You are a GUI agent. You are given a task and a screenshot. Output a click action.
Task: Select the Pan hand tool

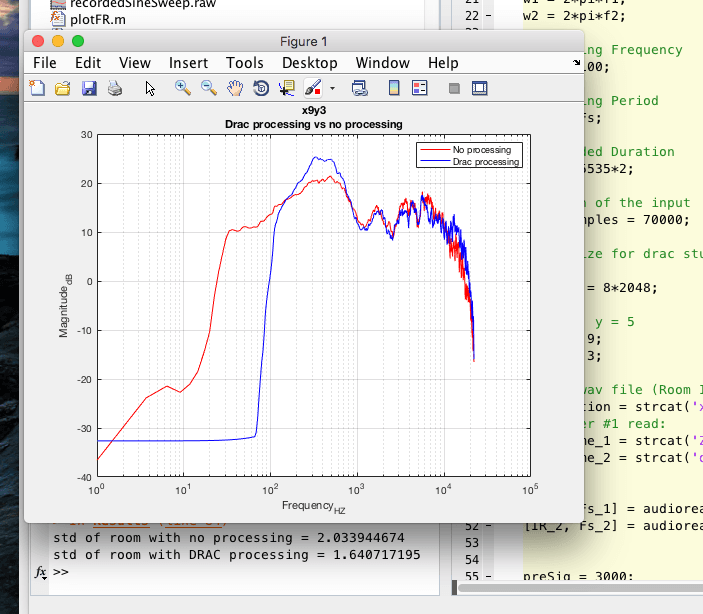coord(234,88)
